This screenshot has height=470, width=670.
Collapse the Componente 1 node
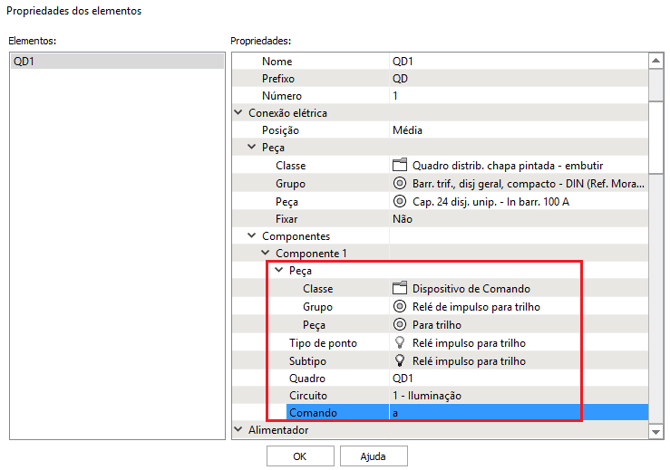pos(266,254)
